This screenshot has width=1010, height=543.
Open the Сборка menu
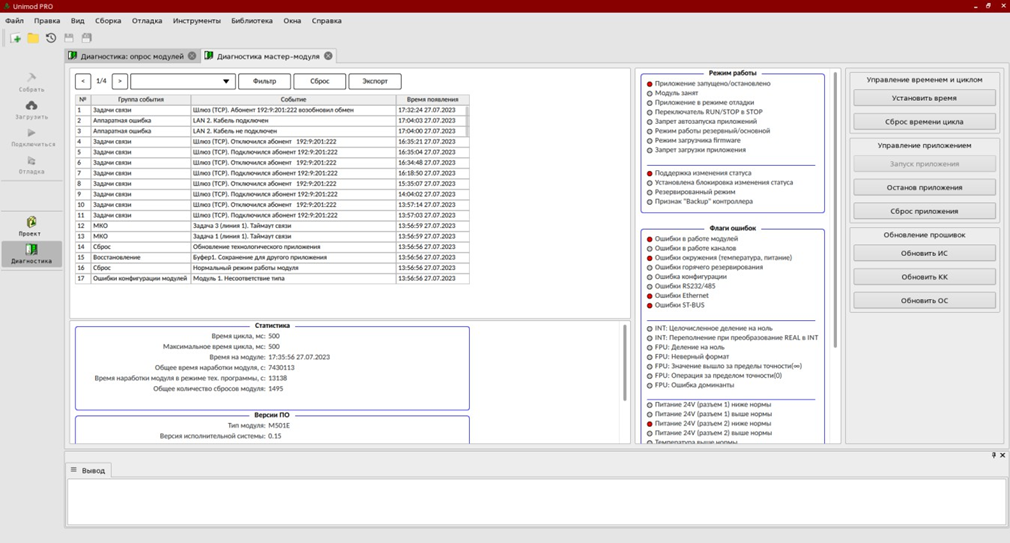tap(108, 21)
